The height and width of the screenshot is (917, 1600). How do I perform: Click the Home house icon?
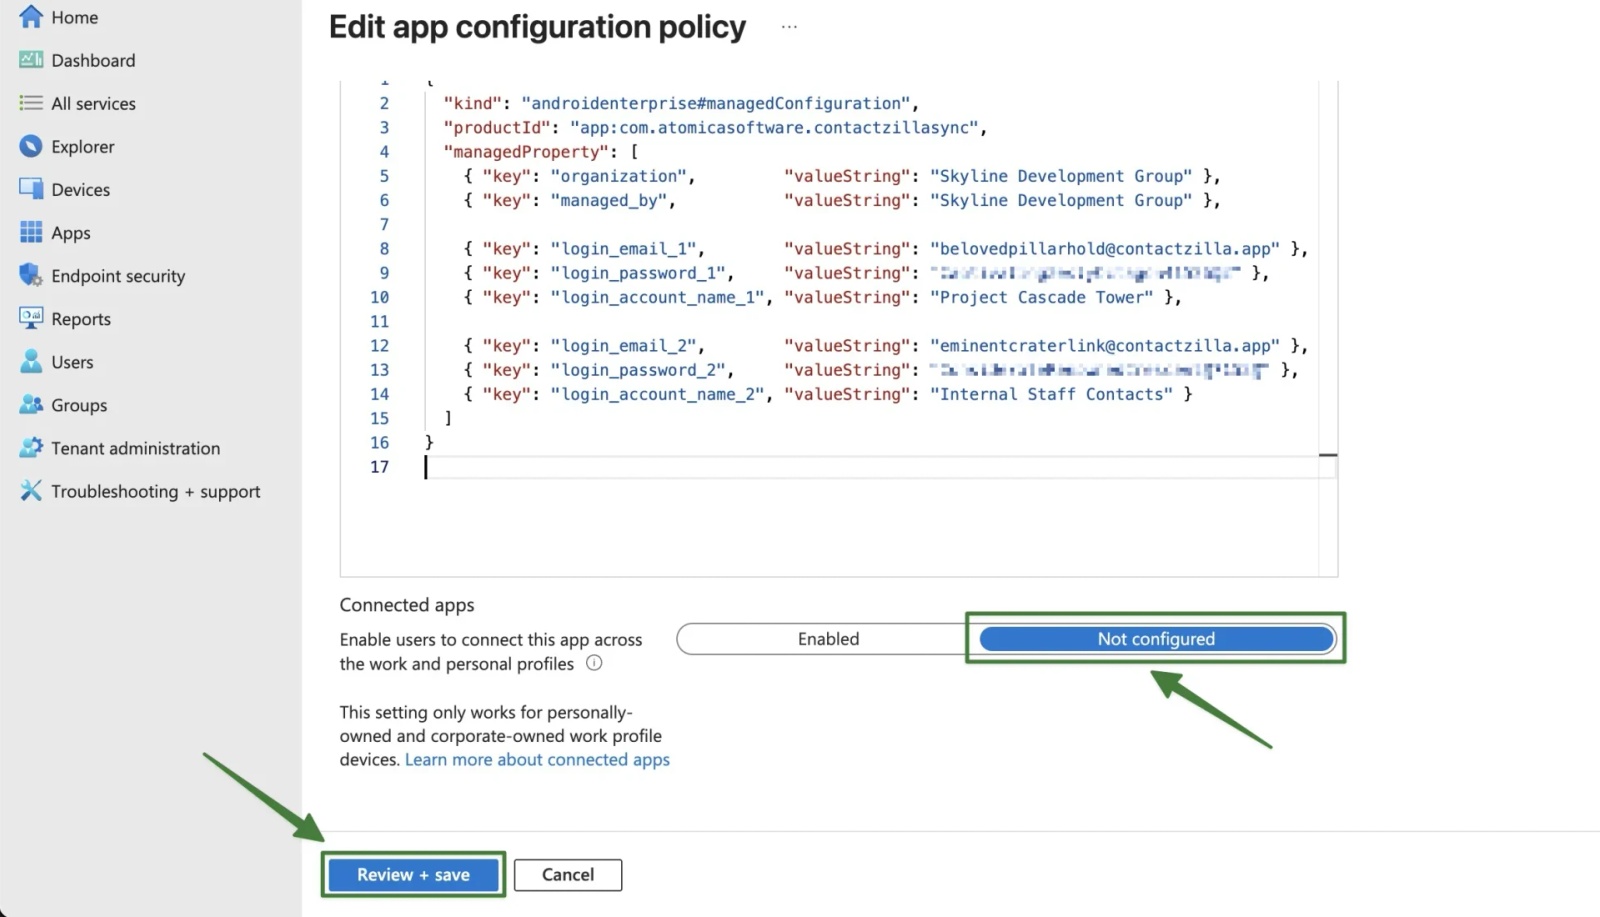click(x=31, y=17)
